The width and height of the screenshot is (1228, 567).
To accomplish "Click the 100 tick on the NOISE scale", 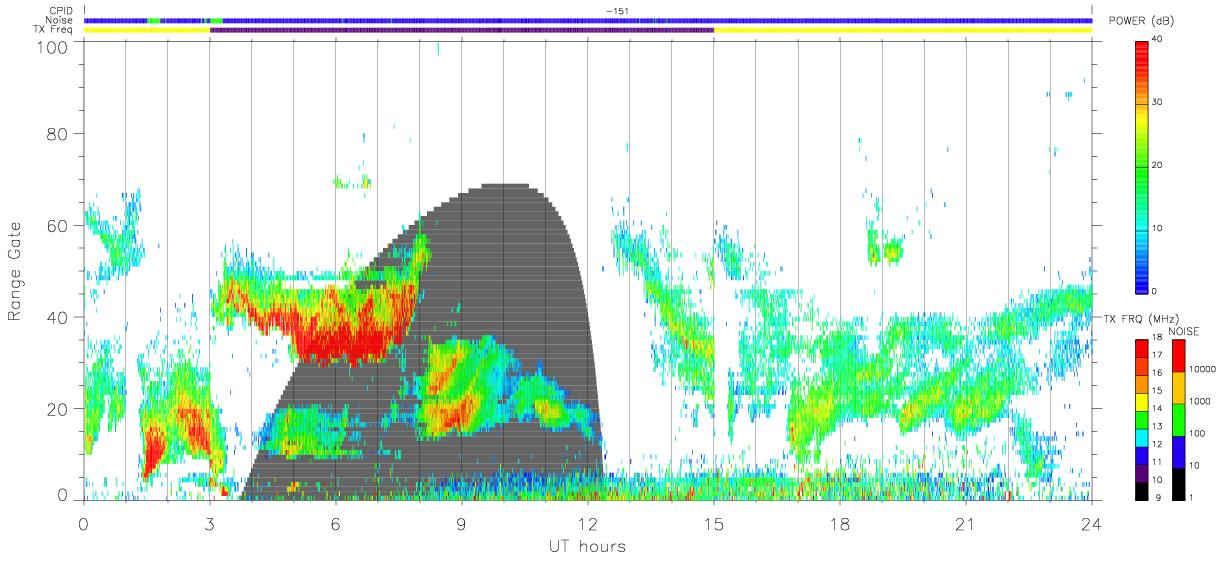I will pos(1199,434).
